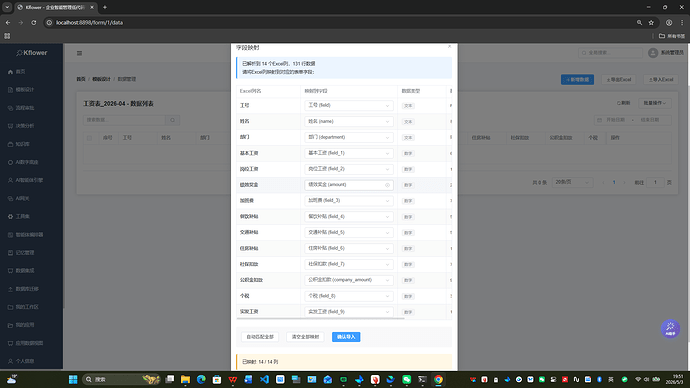Click the 导入Excel button

(661, 80)
